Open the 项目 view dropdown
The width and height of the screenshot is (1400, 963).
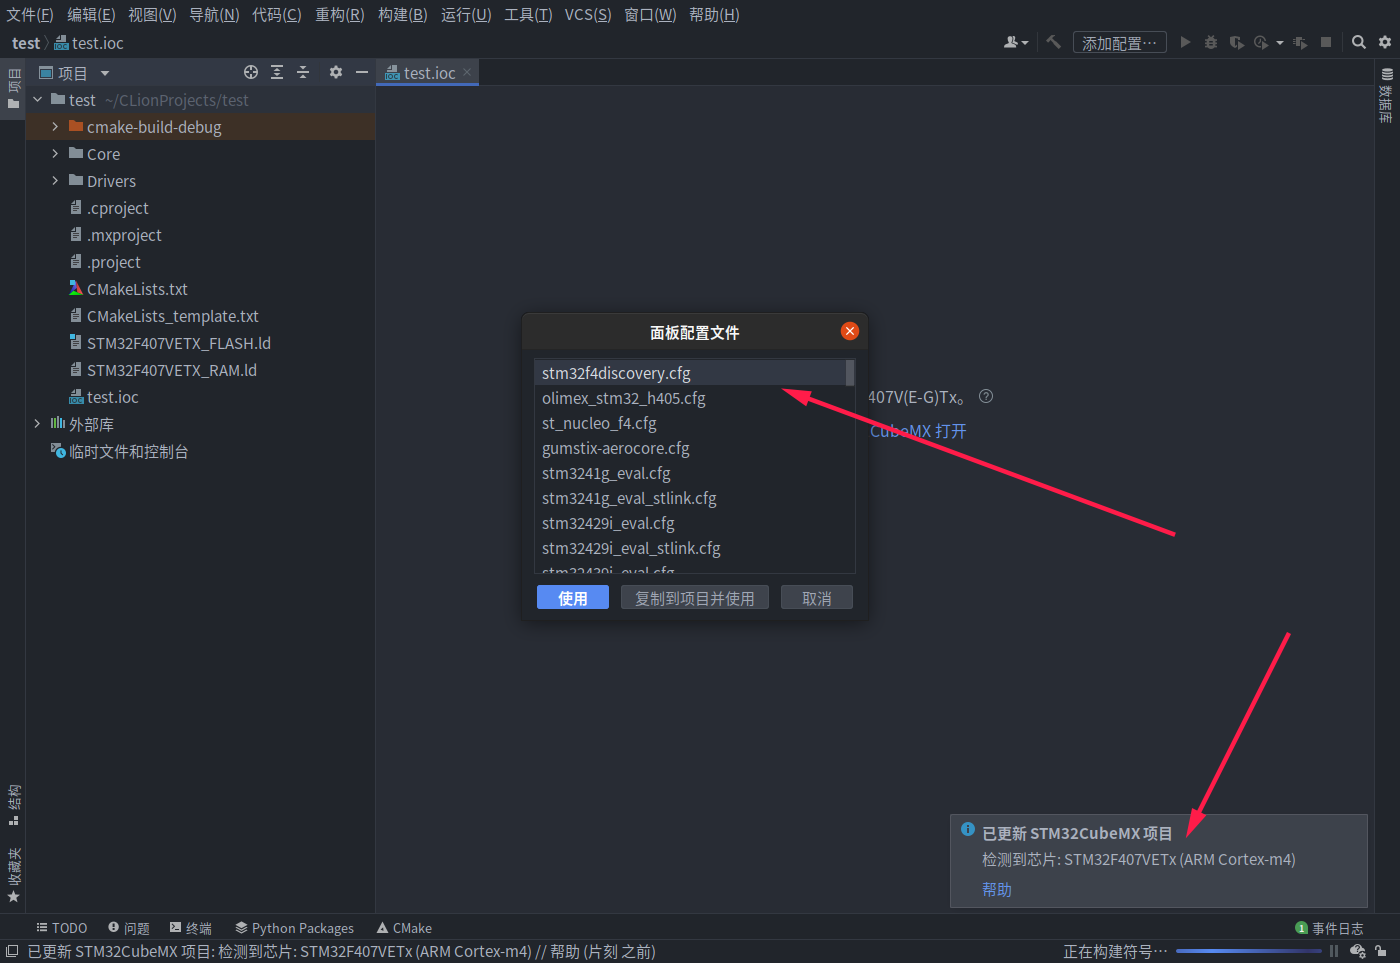(x=103, y=72)
